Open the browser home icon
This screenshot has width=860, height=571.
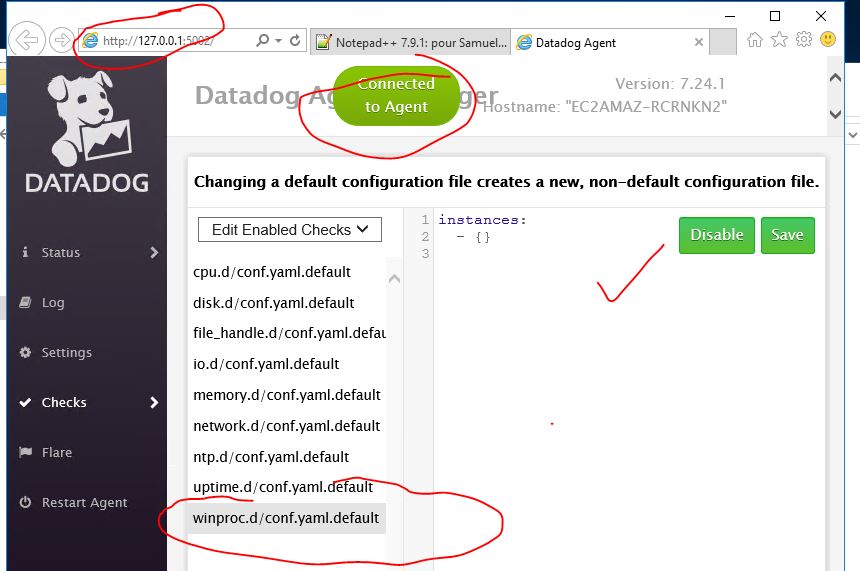pyautogui.click(x=755, y=40)
